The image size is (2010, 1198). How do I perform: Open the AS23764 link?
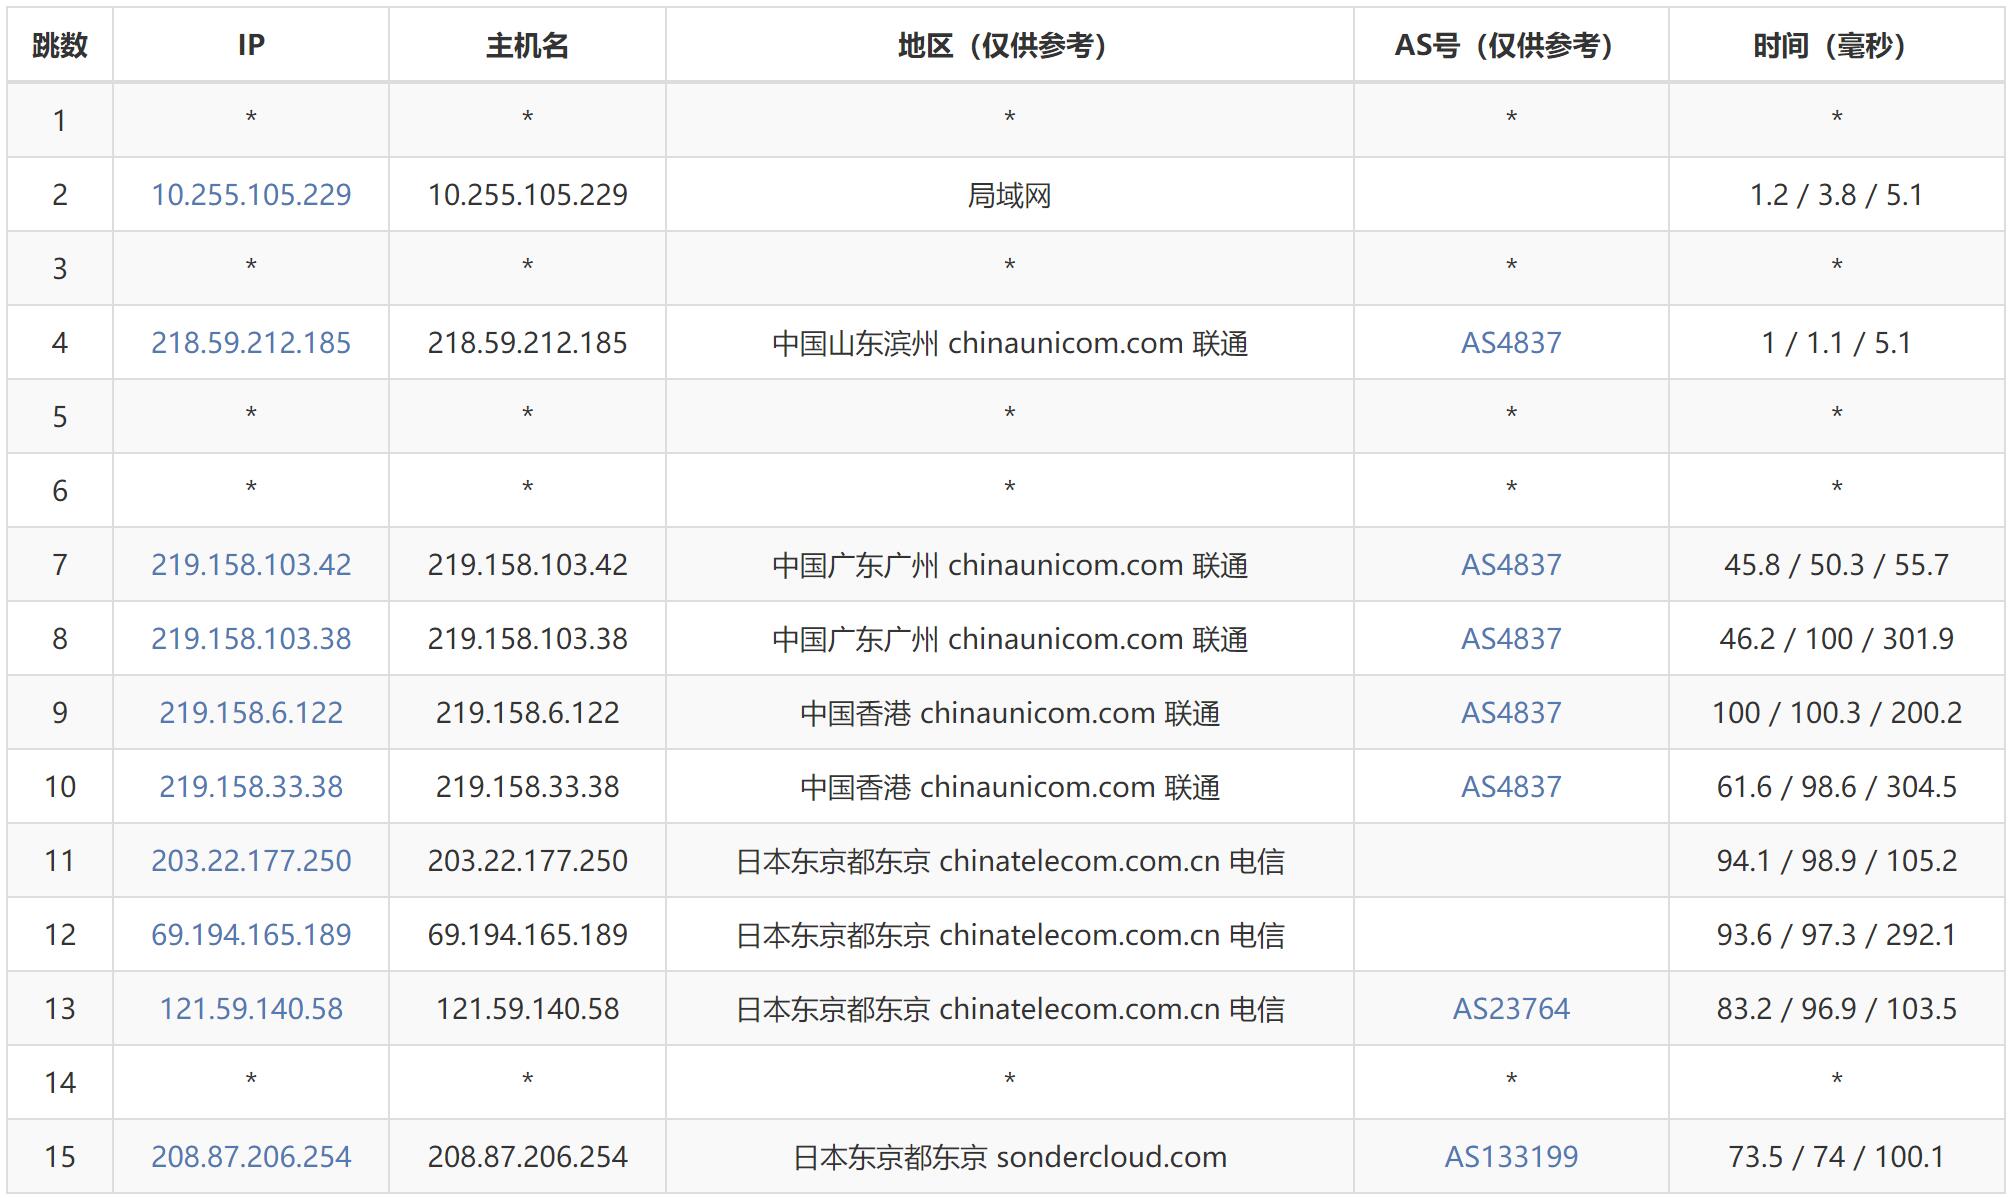pyautogui.click(x=1511, y=1008)
